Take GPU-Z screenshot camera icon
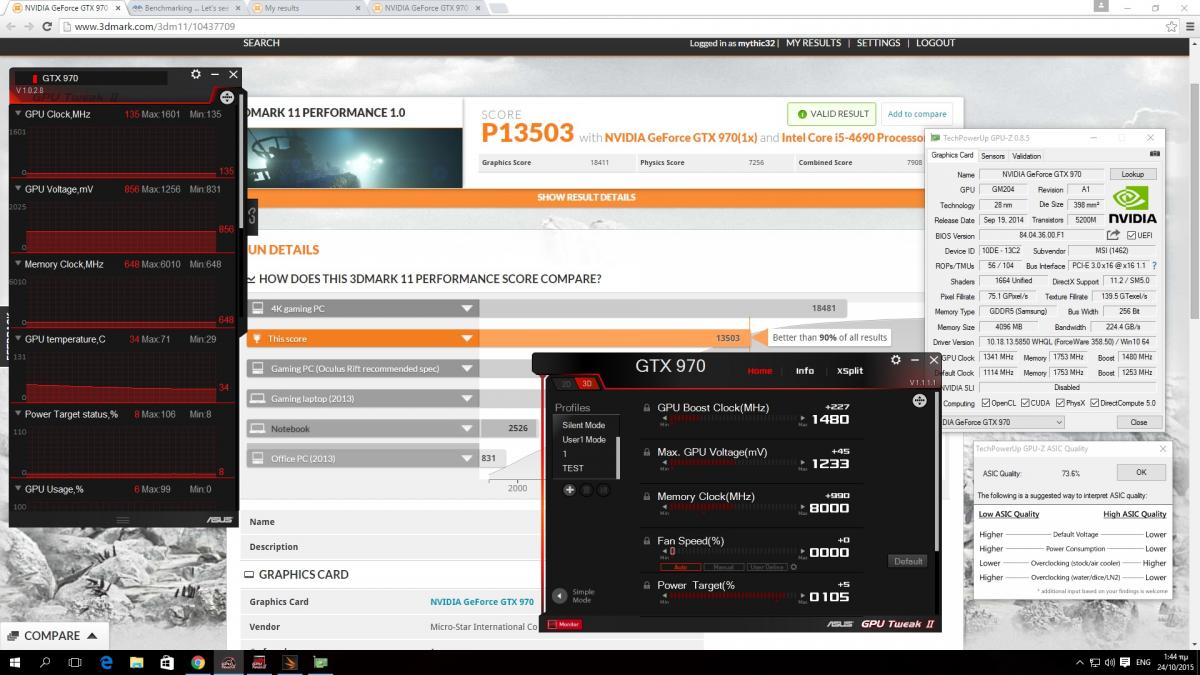The image size is (1200, 675). (x=1155, y=155)
